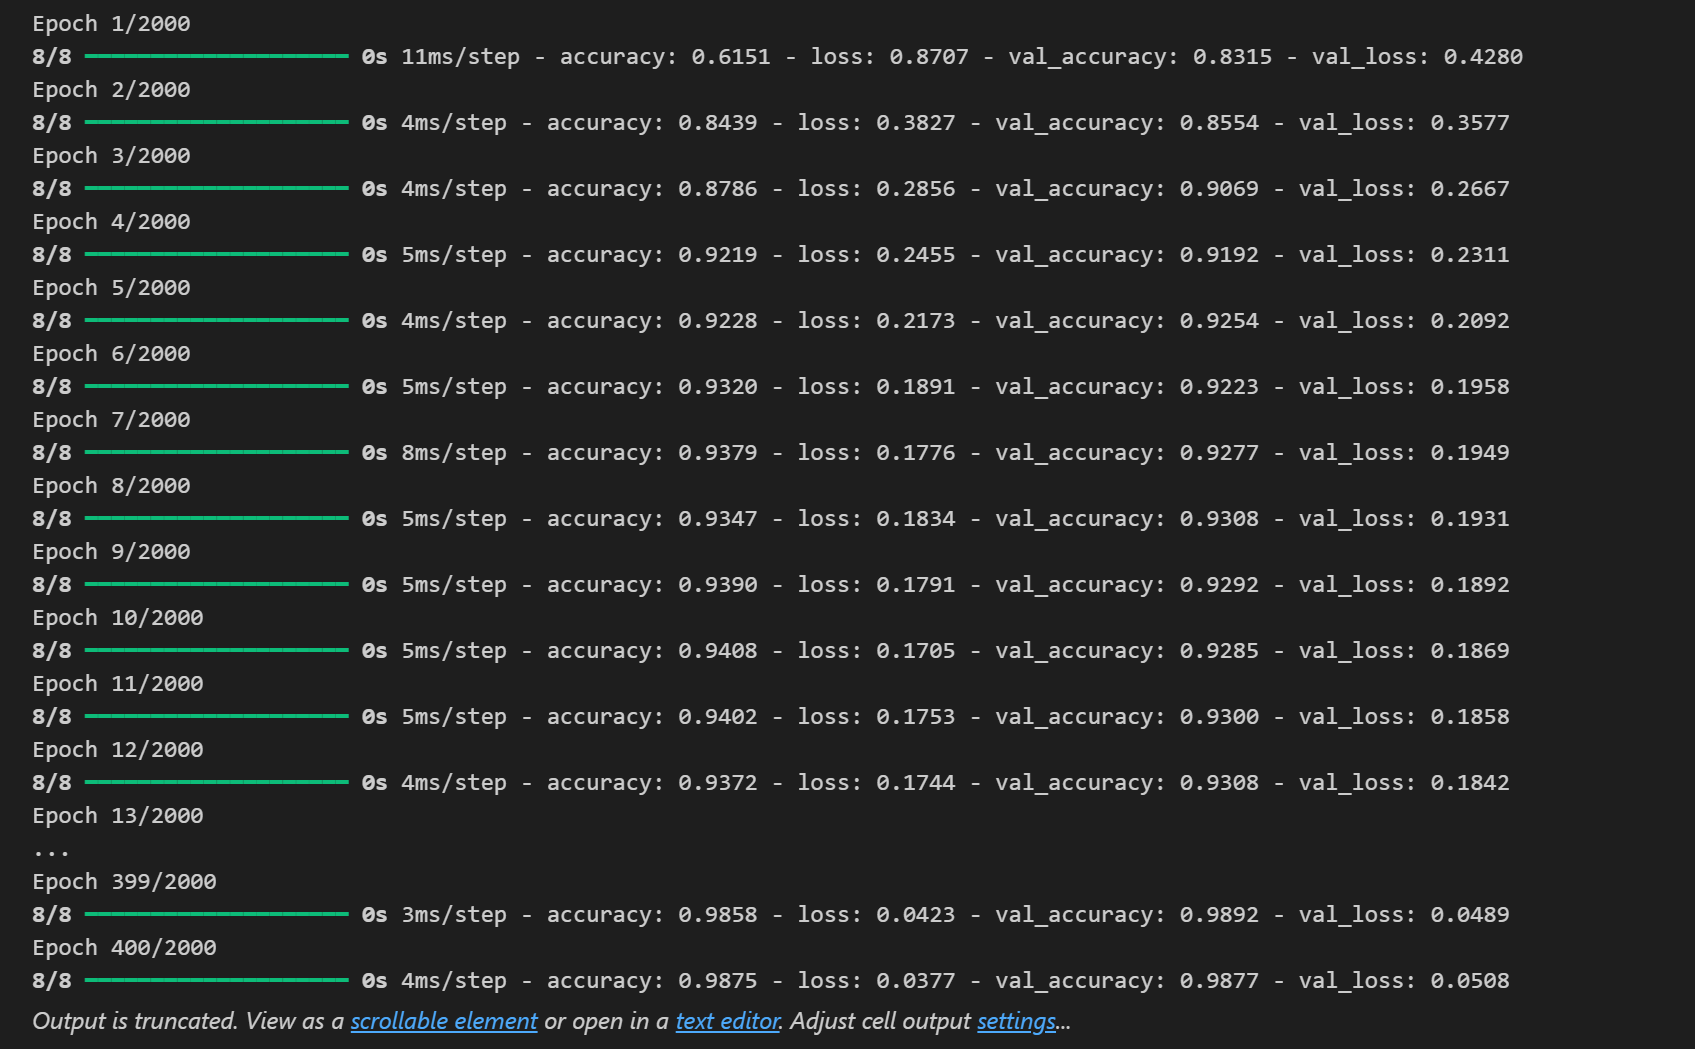The height and width of the screenshot is (1049, 1695).
Task: Click progress bar of the 11ms/step row
Action: [x=217, y=56]
